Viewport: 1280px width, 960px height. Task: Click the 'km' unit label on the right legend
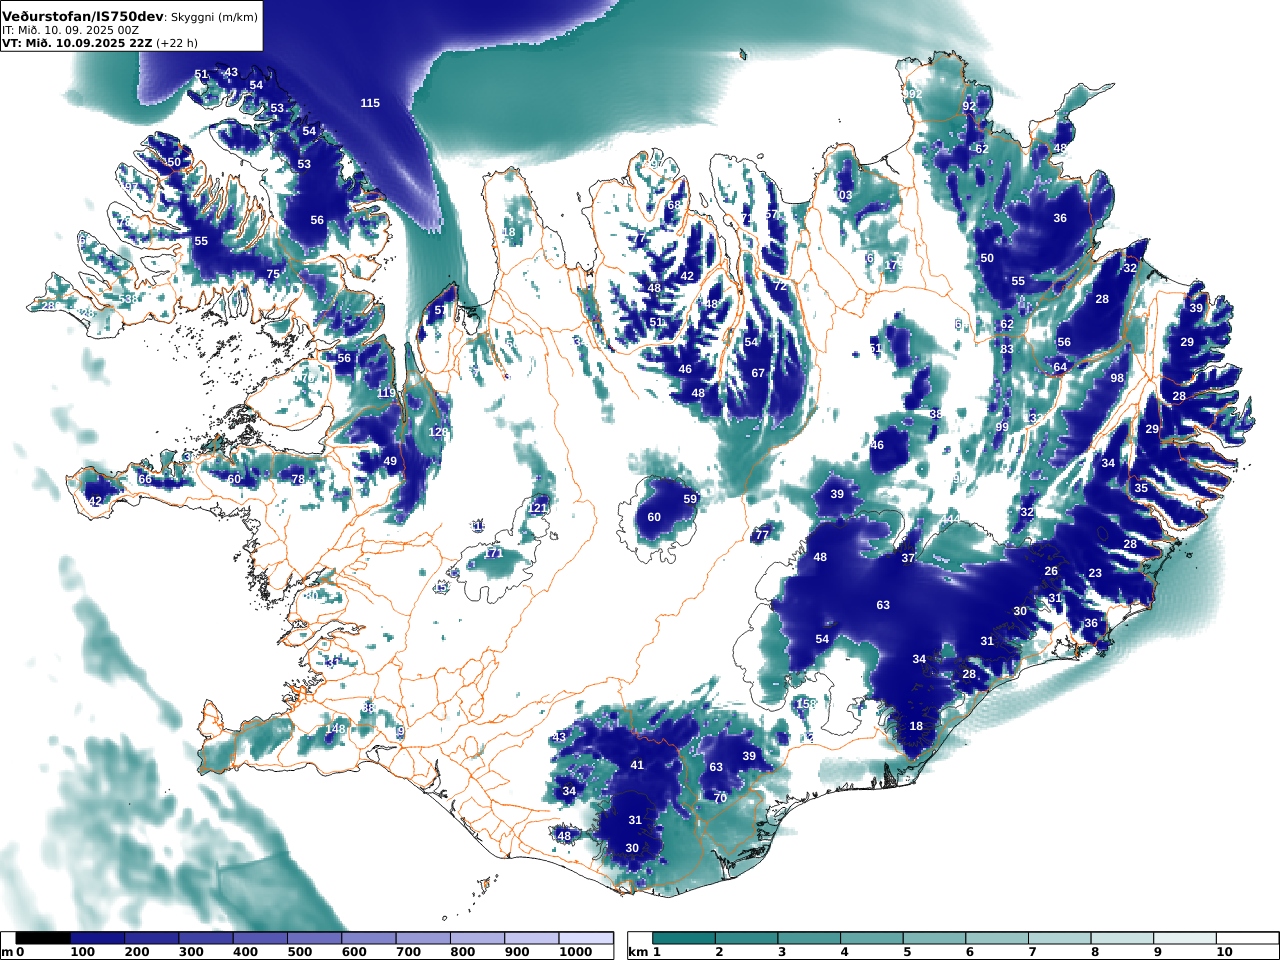tap(638, 952)
